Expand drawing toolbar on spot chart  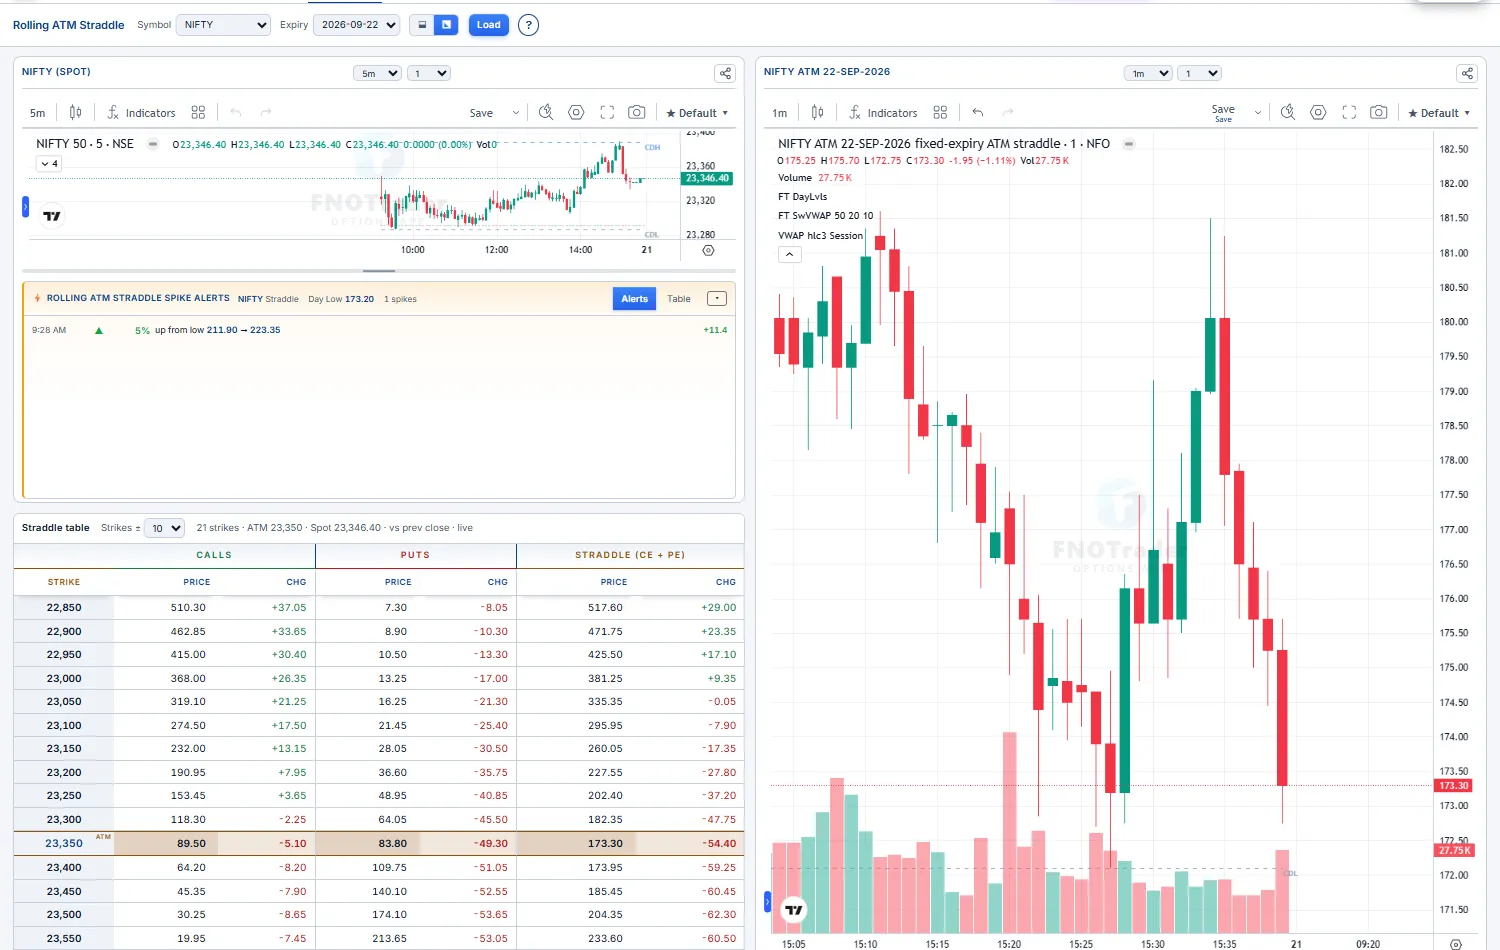pyautogui.click(x=25, y=207)
